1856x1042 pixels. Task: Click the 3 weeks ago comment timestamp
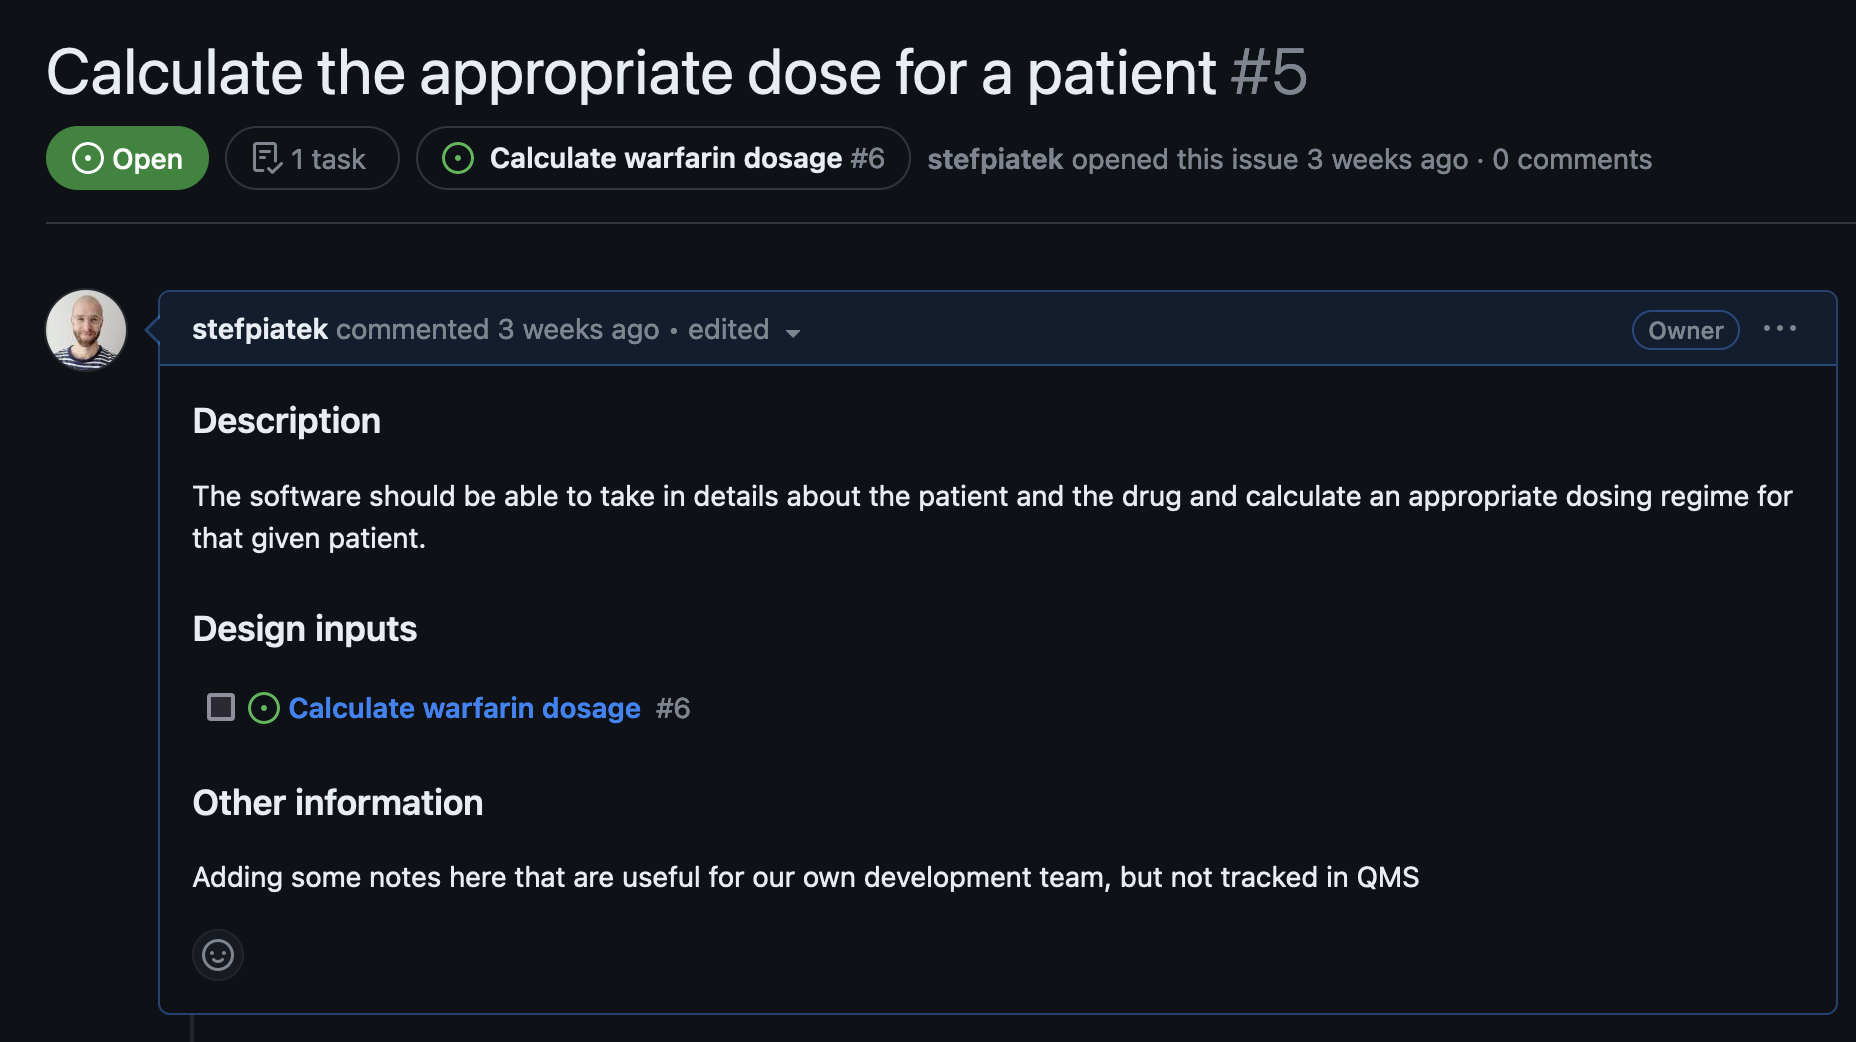(x=579, y=329)
